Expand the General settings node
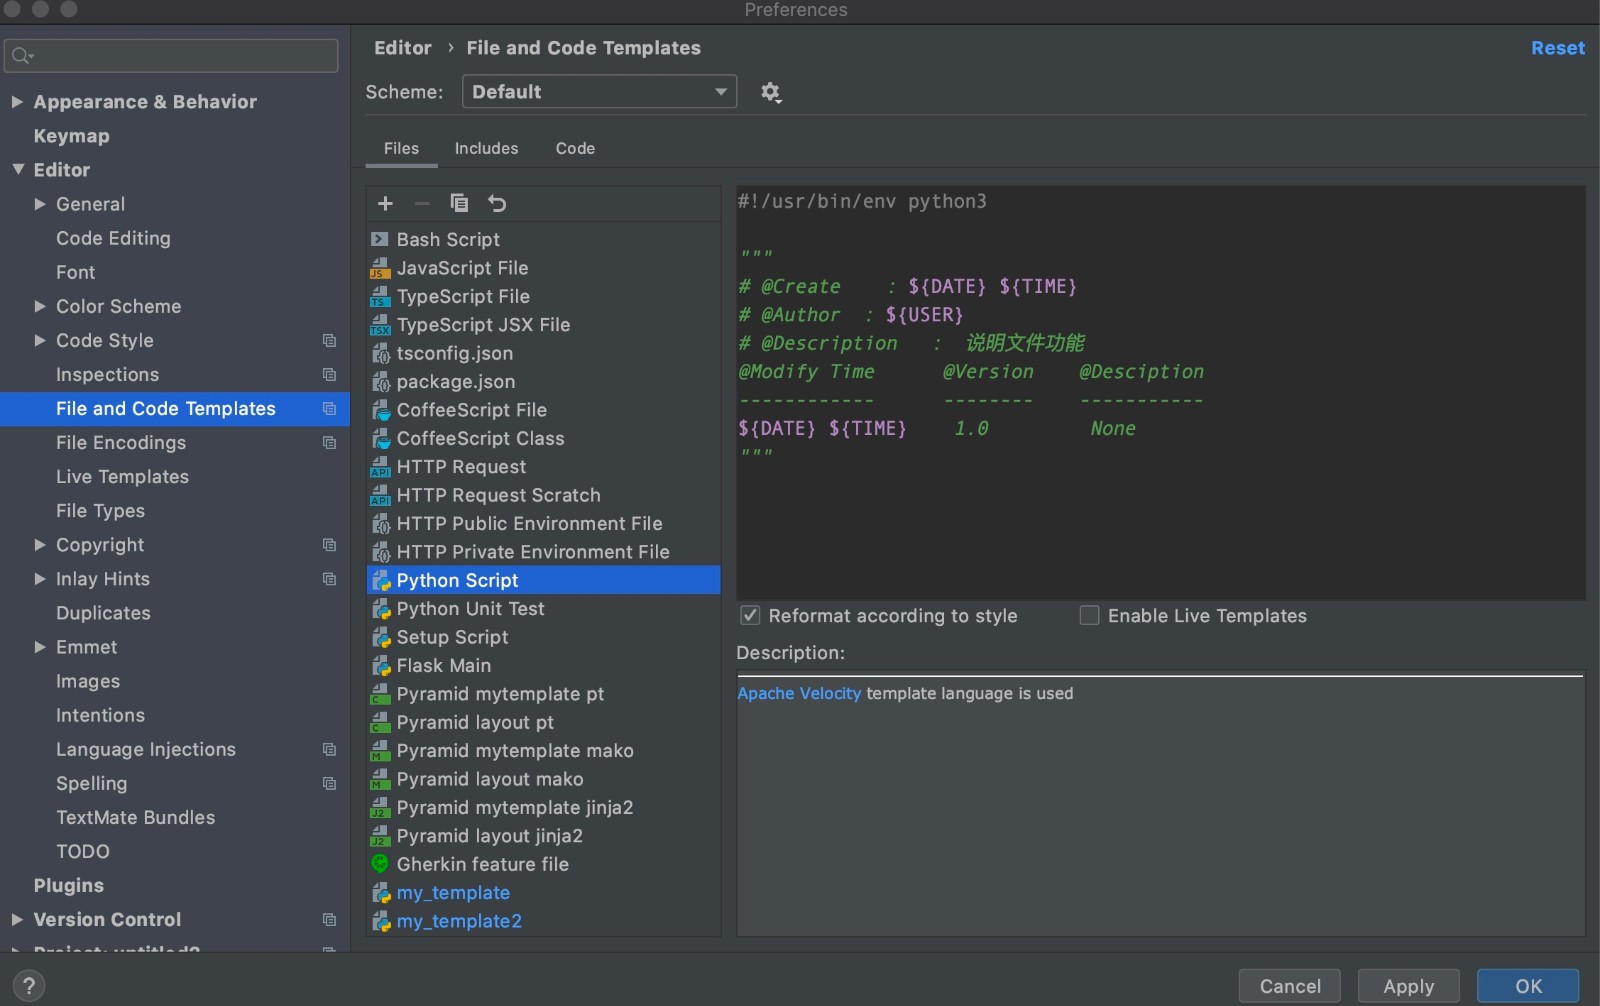Image resolution: width=1600 pixels, height=1006 pixels. pyautogui.click(x=40, y=204)
